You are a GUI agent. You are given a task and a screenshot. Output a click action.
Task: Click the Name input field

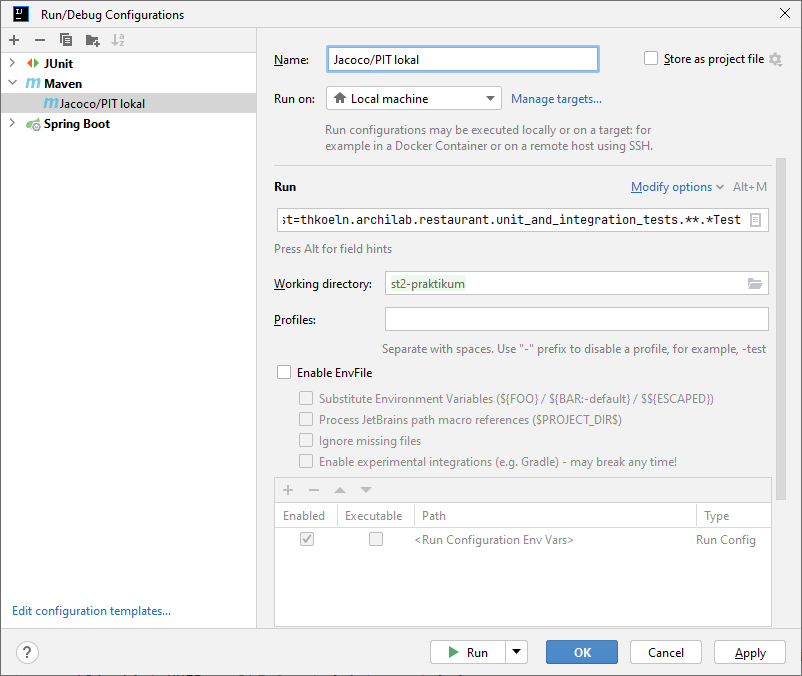[x=462, y=59]
